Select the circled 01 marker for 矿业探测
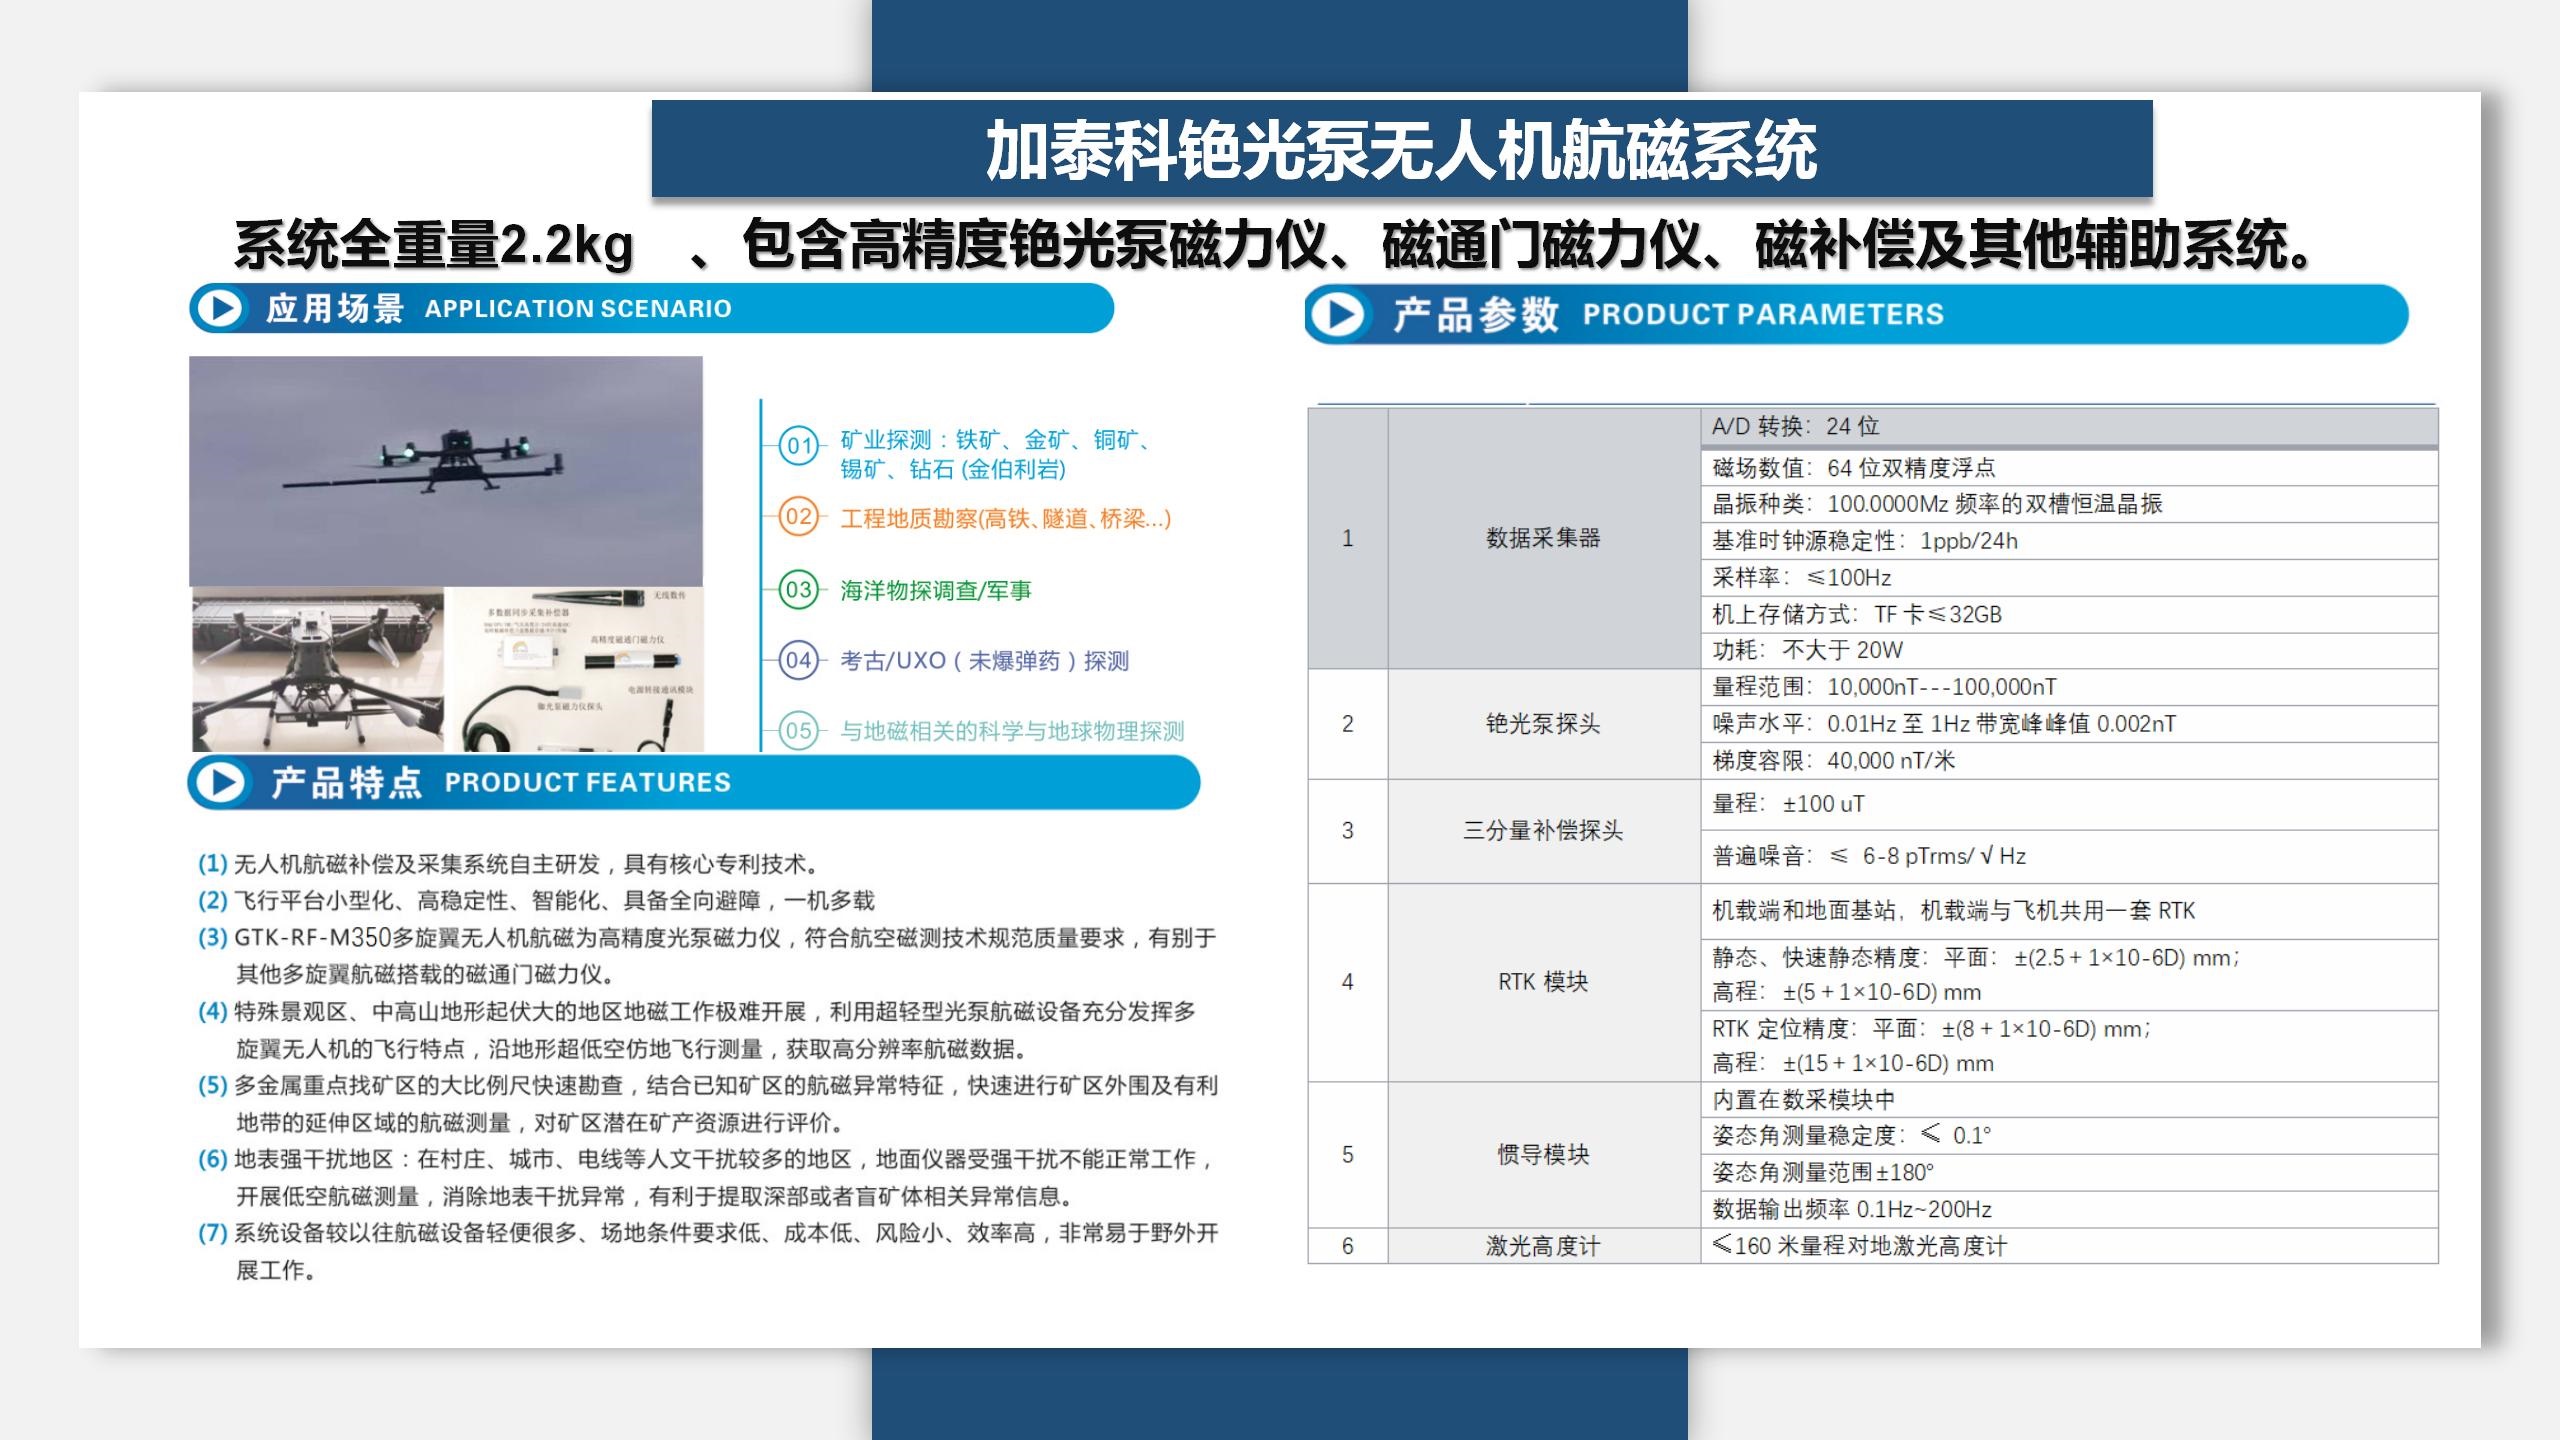Screen dimensions: 2560x1440 point(798,446)
